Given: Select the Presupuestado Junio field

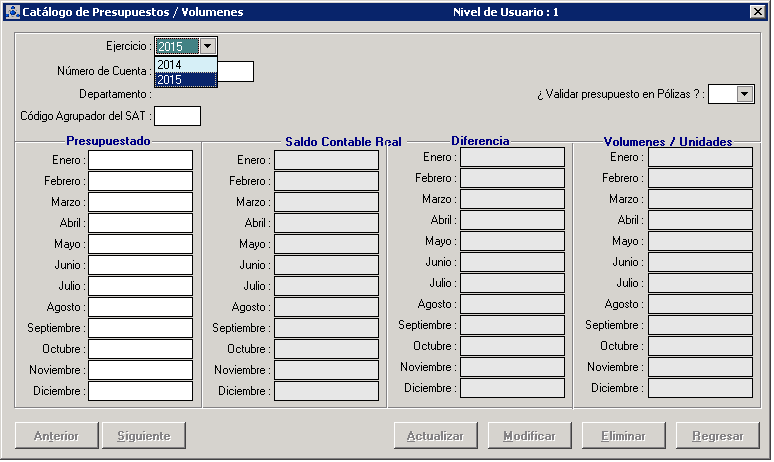Looking at the screenshot, I should click(x=140, y=265).
